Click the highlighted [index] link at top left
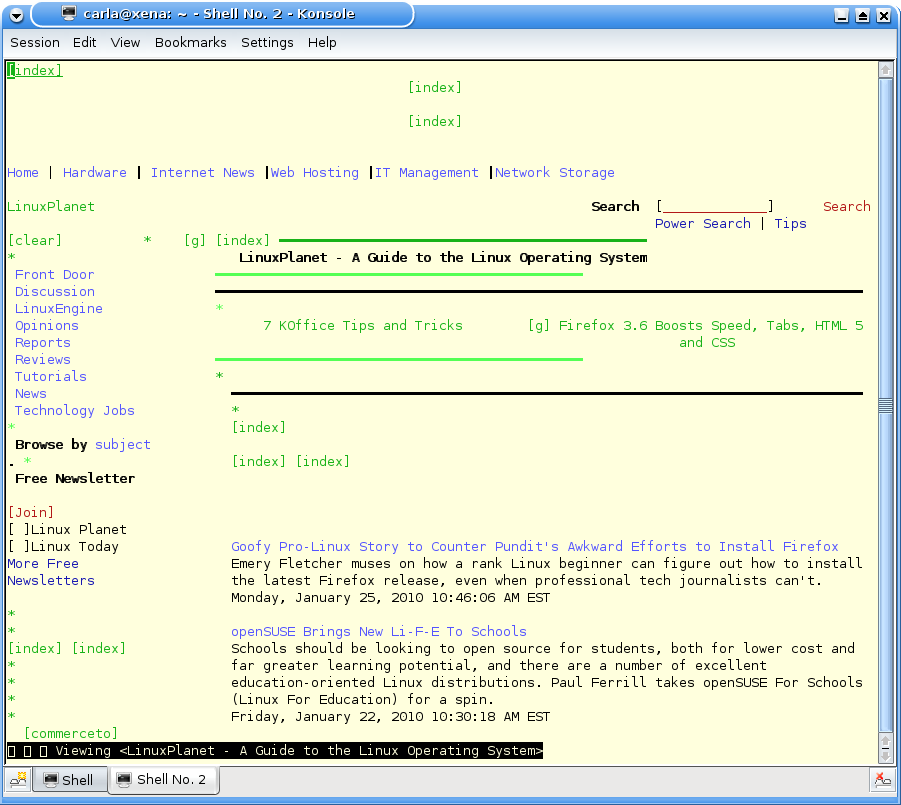The image size is (901, 805). point(34,70)
